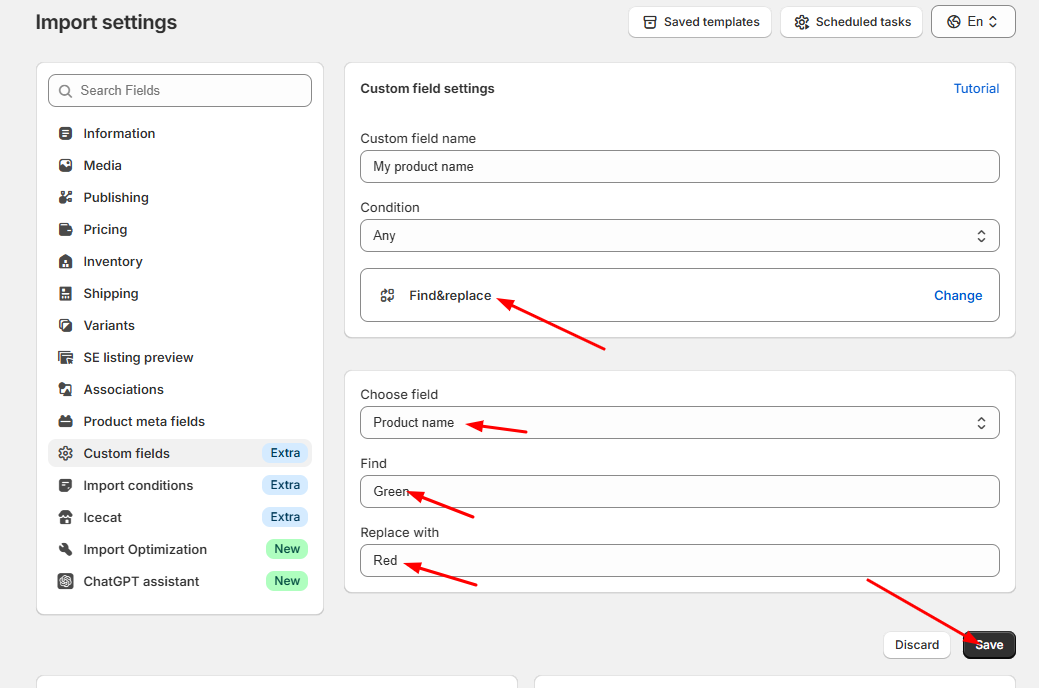
Task: Click the magnifier icon in Search Fields
Action: pyautogui.click(x=65, y=91)
